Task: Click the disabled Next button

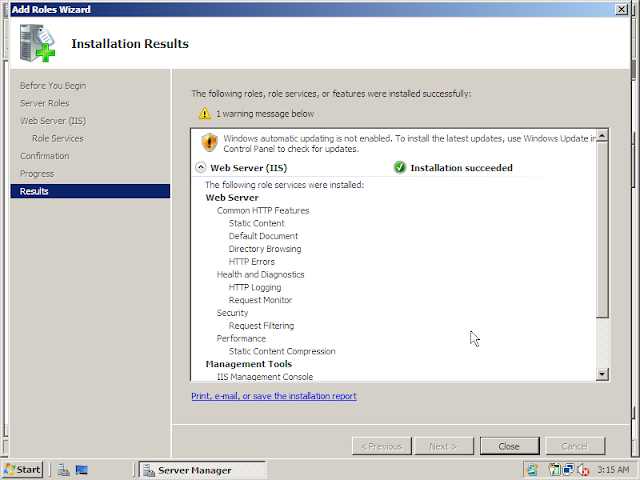Action: pos(444,446)
